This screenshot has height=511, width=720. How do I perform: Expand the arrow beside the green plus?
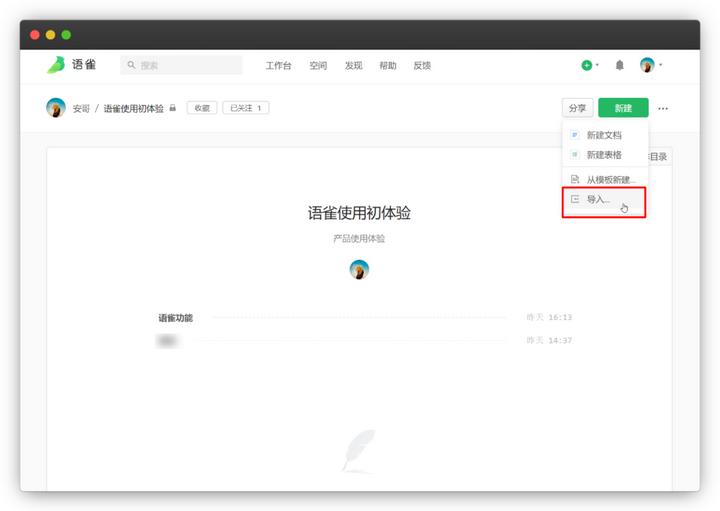(x=597, y=65)
